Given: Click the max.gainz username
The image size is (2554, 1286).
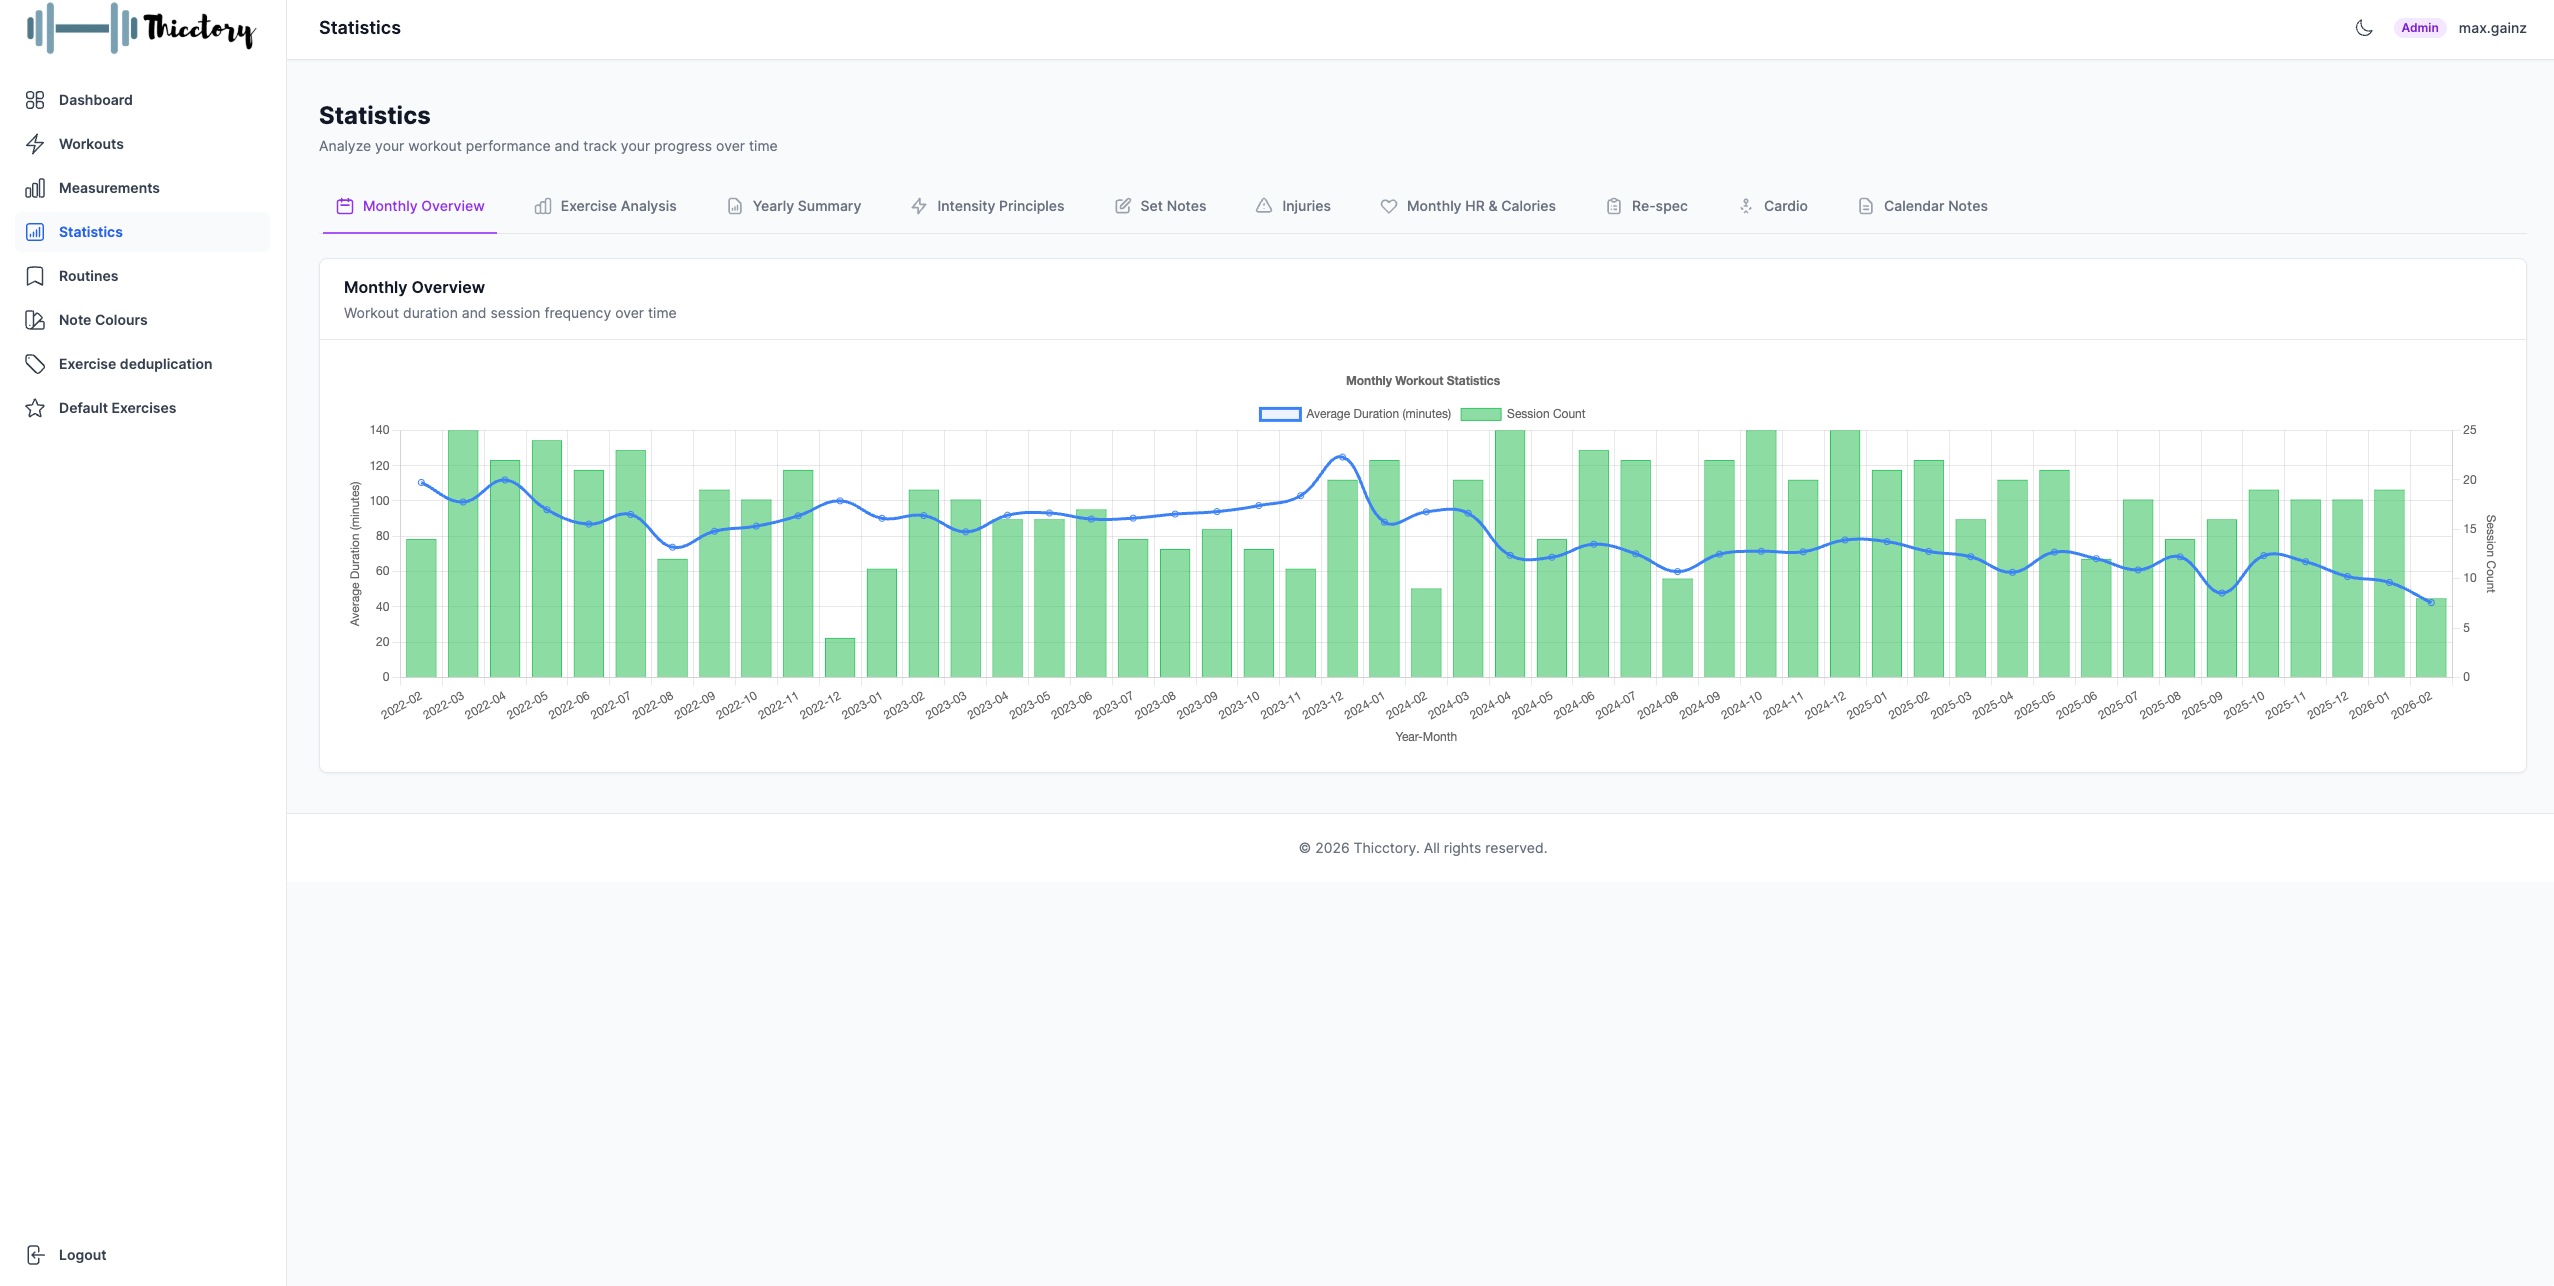Looking at the screenshot, I should point(2492,28).
